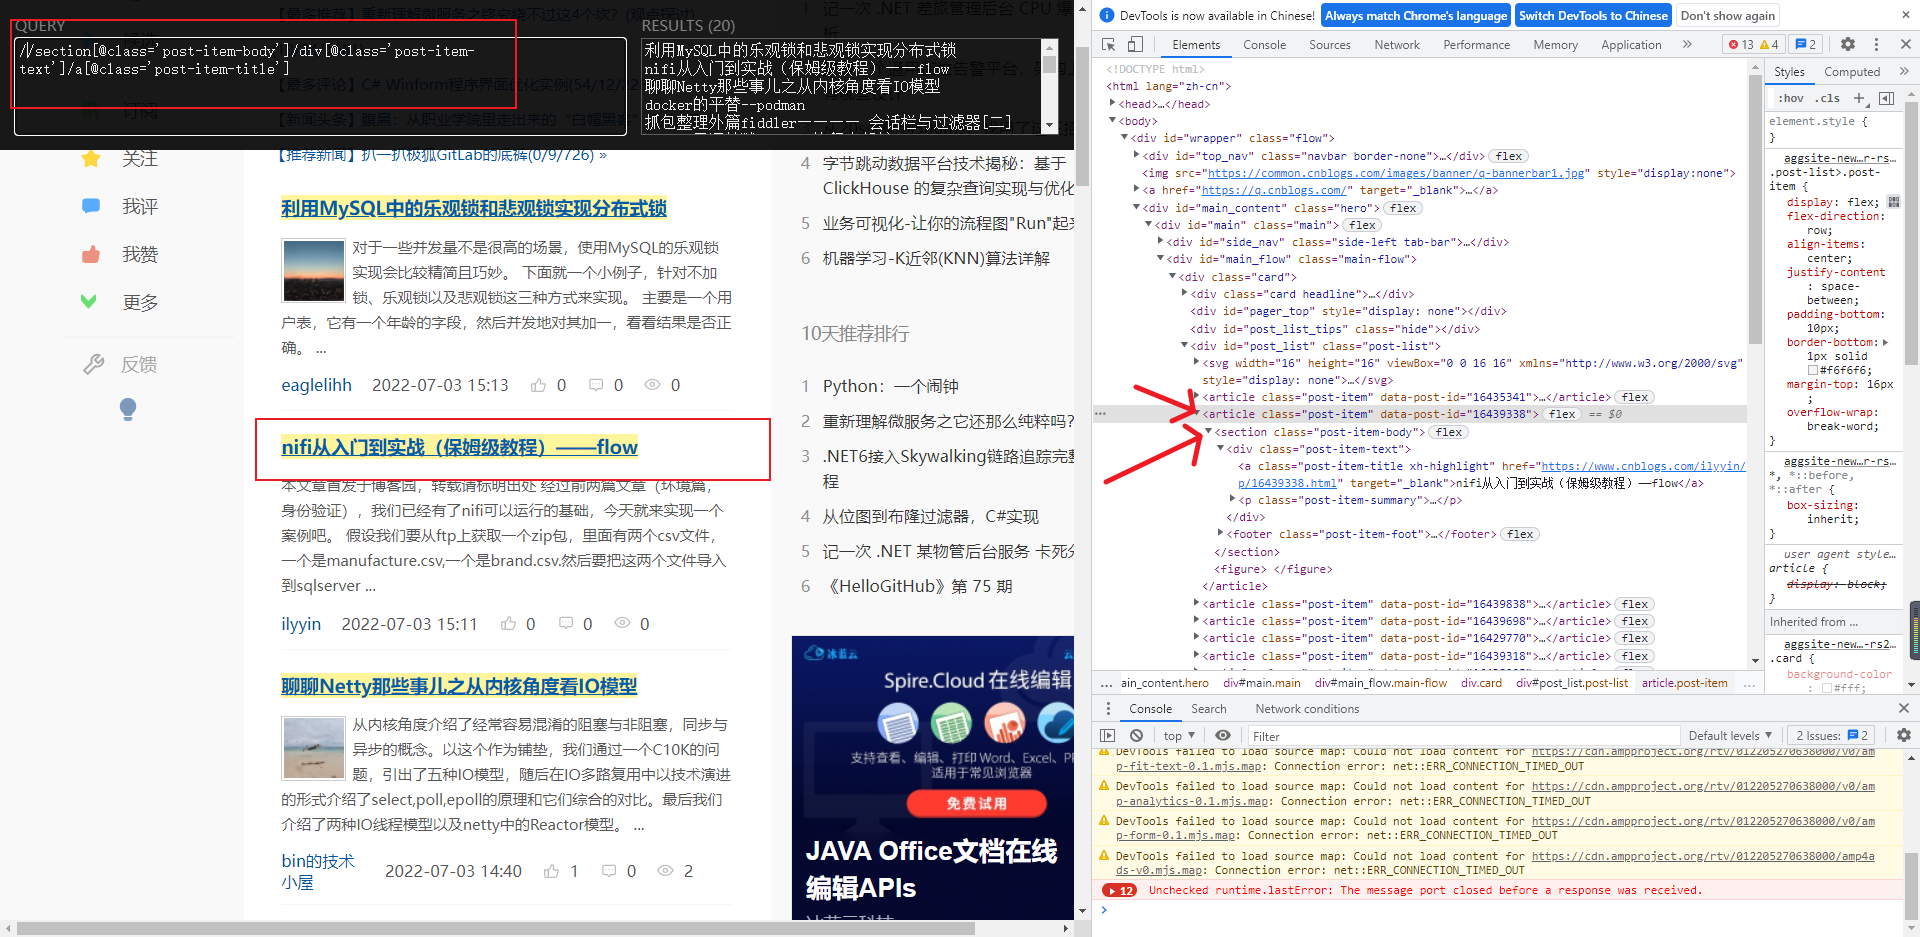Toggle flex badge on section post-item-body node
The height and width of the screenshot is (937, 1920).
coord(1449,432)
